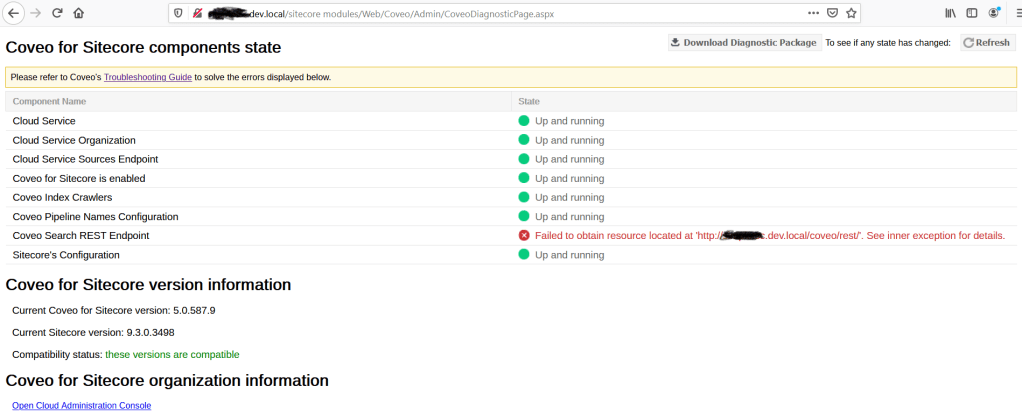This screenshot has width=1022, height=415.
Task: Click green status dot for Coveo Index Crawlers
Action: pyautogui.click(x=524, y=197)
